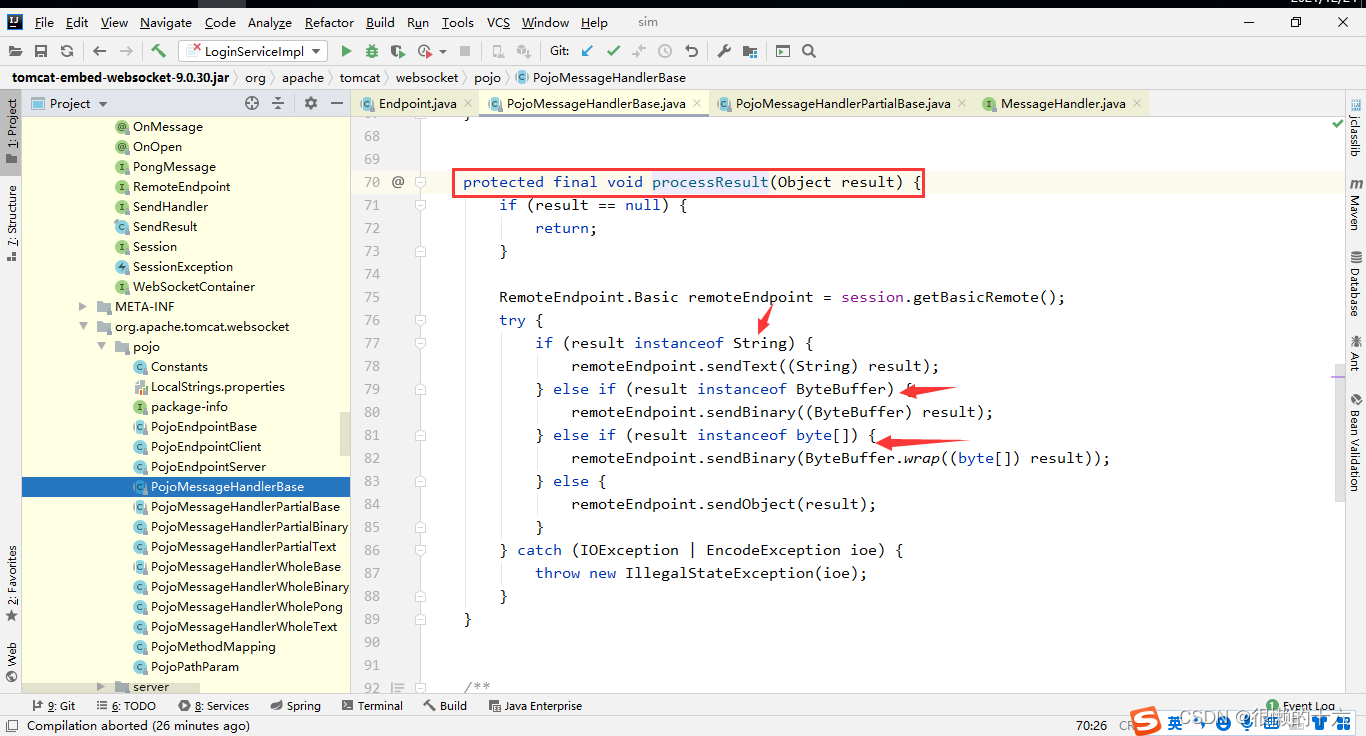This screenshot has height=736, width=1366.
Task: Collapse the org.apache.tomcat.websocket package
Action: point(83,327)
